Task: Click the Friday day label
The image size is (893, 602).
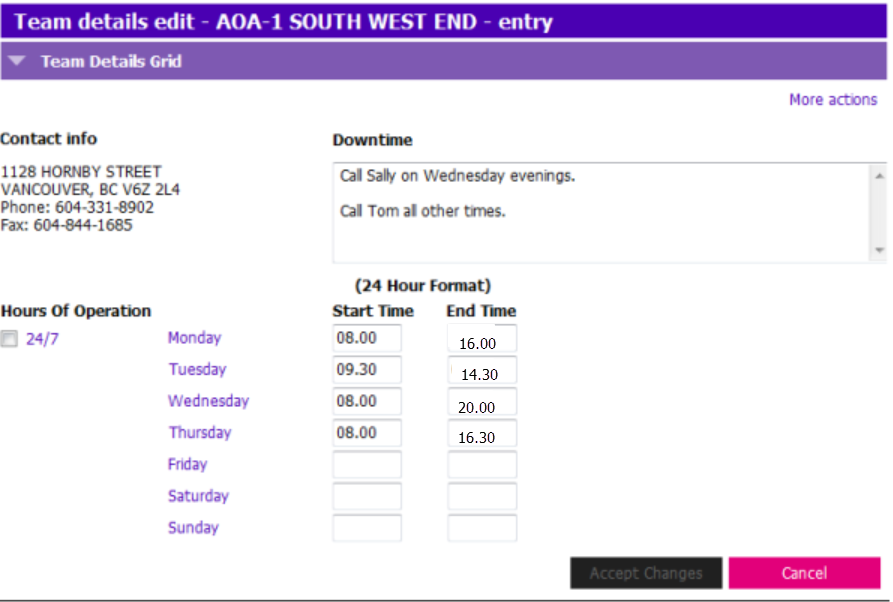Action: pos(187,464)
